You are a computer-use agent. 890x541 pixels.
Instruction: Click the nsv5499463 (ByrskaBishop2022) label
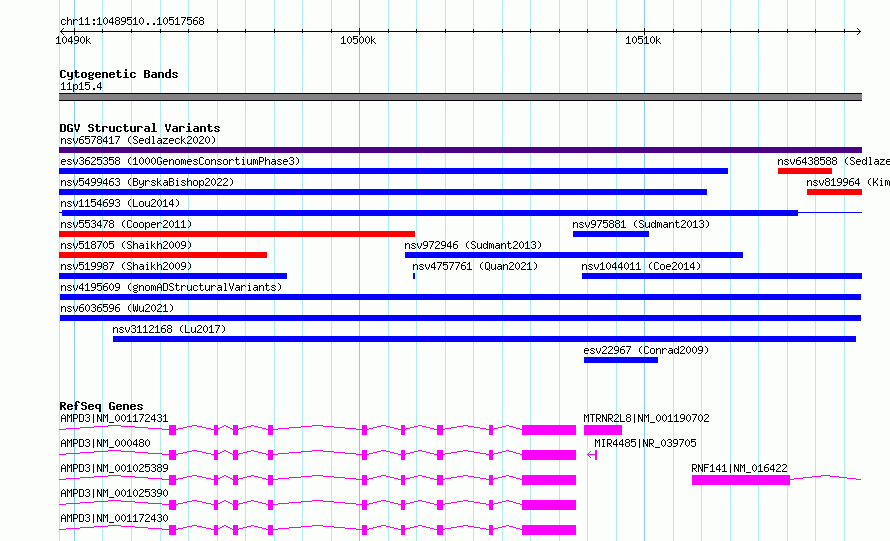tap(147, 182)
